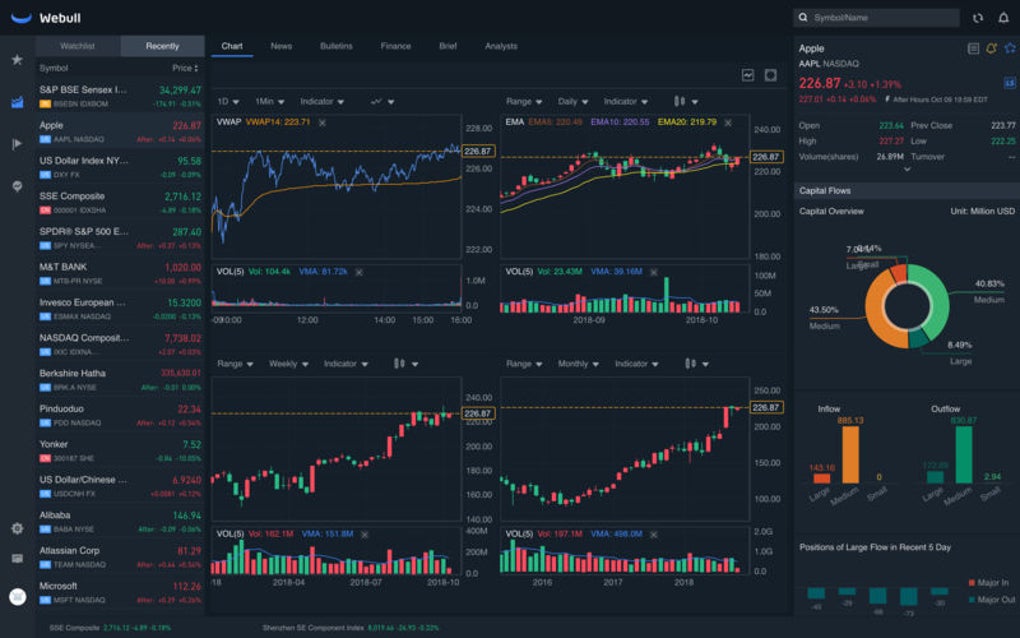Select SSE Composite row in watchlist

tap(120, 202)
